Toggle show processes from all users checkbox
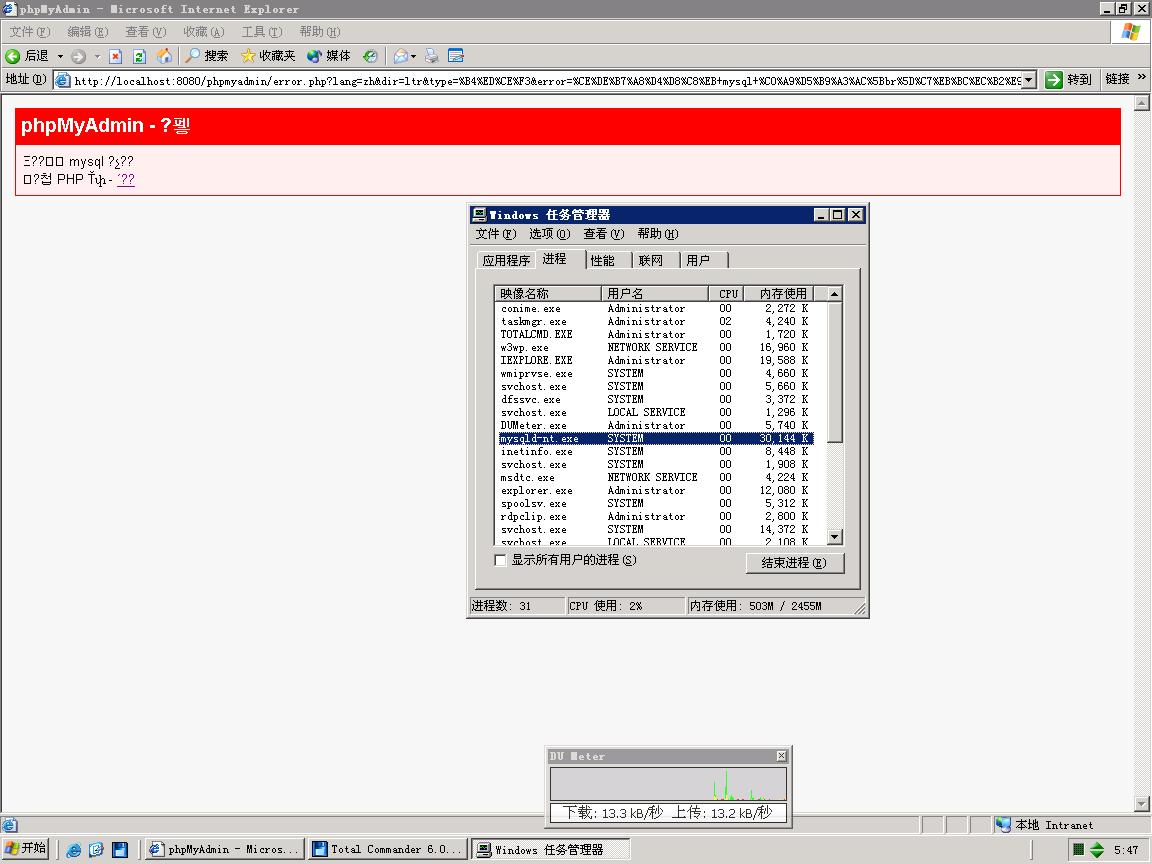This screenshot has height=864, width=1152. (500, 561)
